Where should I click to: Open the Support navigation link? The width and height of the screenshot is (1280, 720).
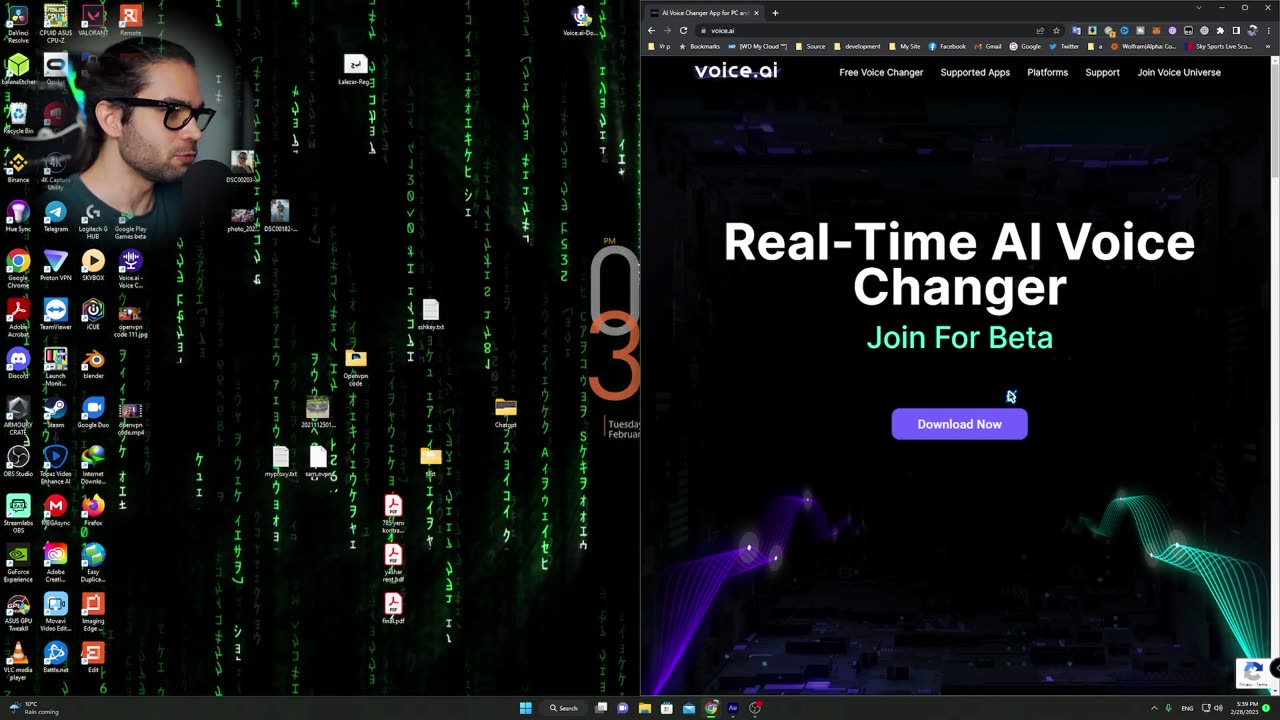click(1102, 72)
